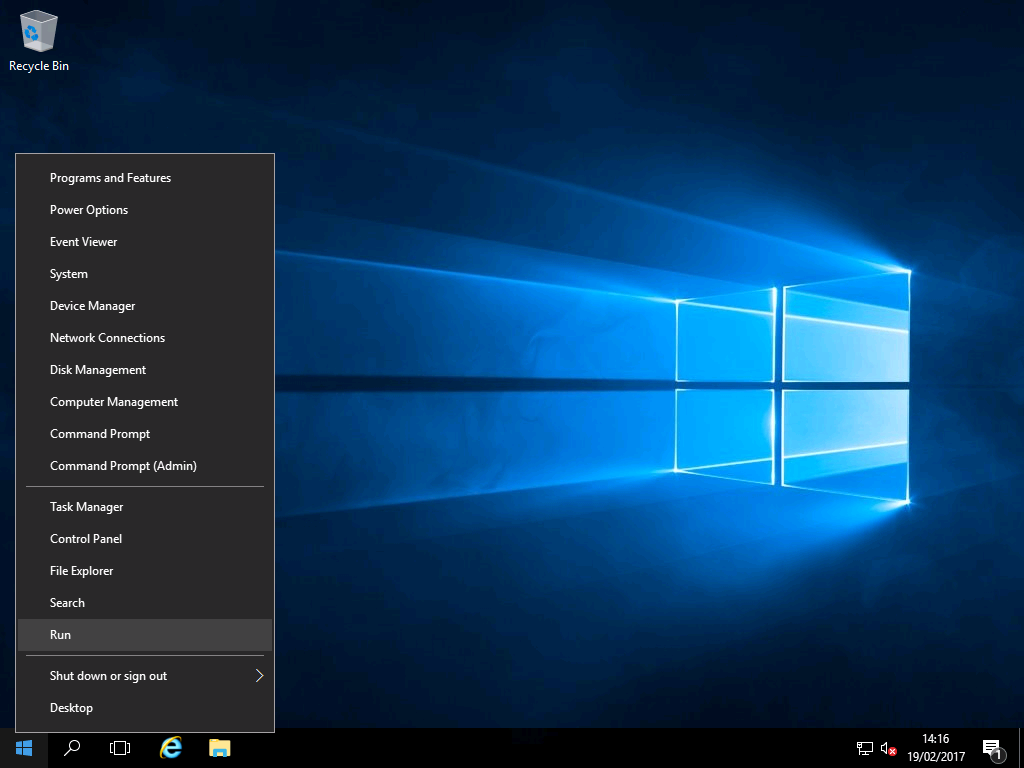Screen dimensions: 1024x768
Task: Click the muted volume tray icon
Action: 888,748
